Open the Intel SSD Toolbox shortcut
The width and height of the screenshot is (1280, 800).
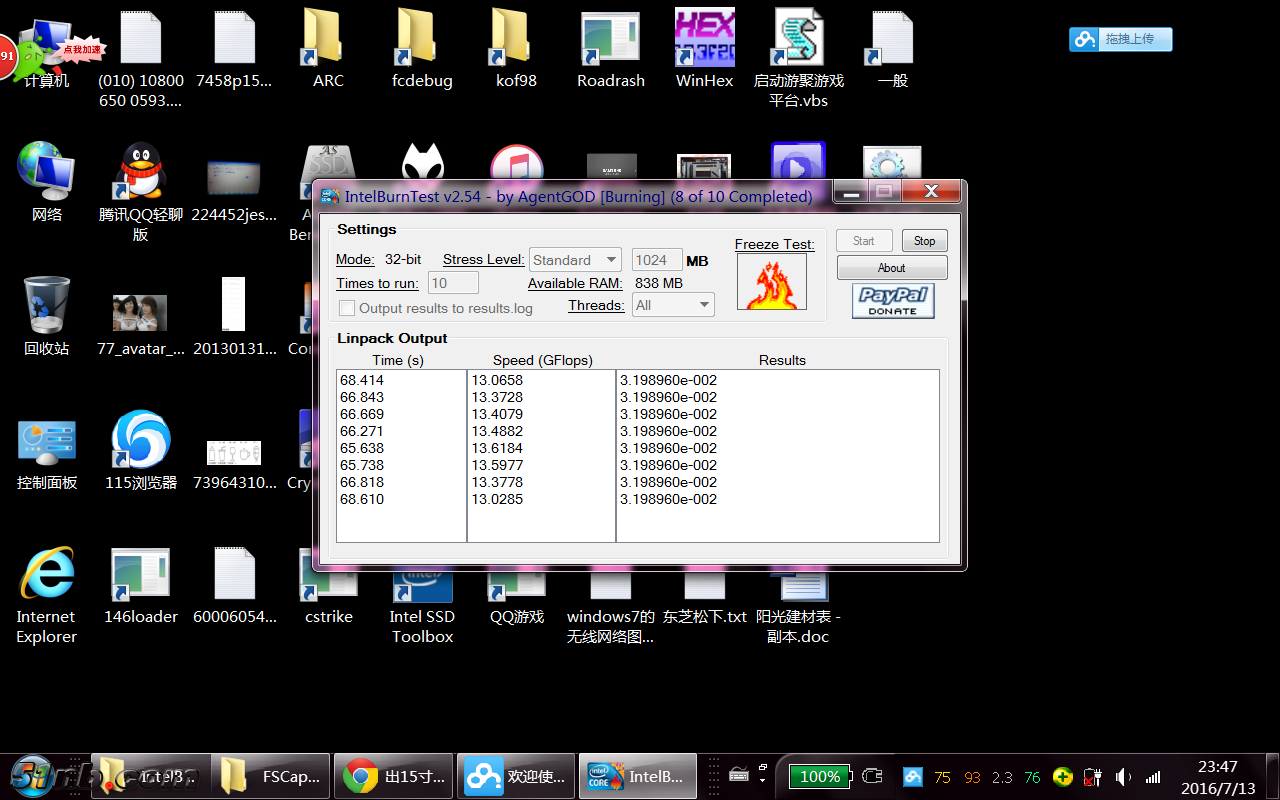coord(422,606)
